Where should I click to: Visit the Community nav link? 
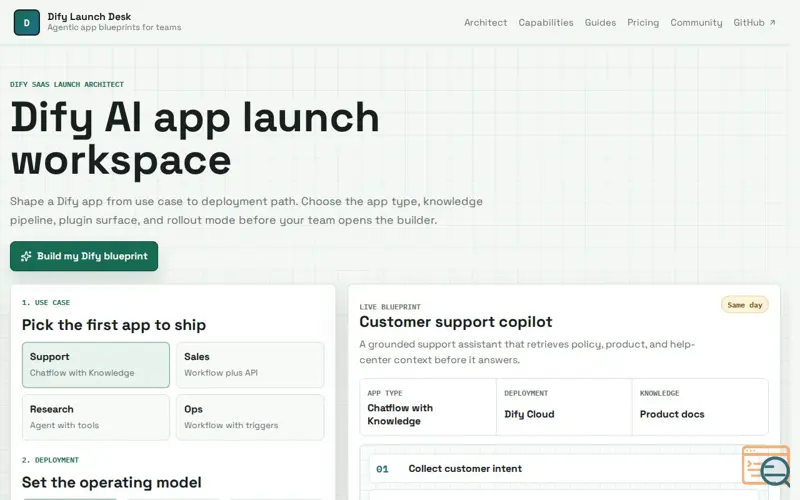[696, 22]
